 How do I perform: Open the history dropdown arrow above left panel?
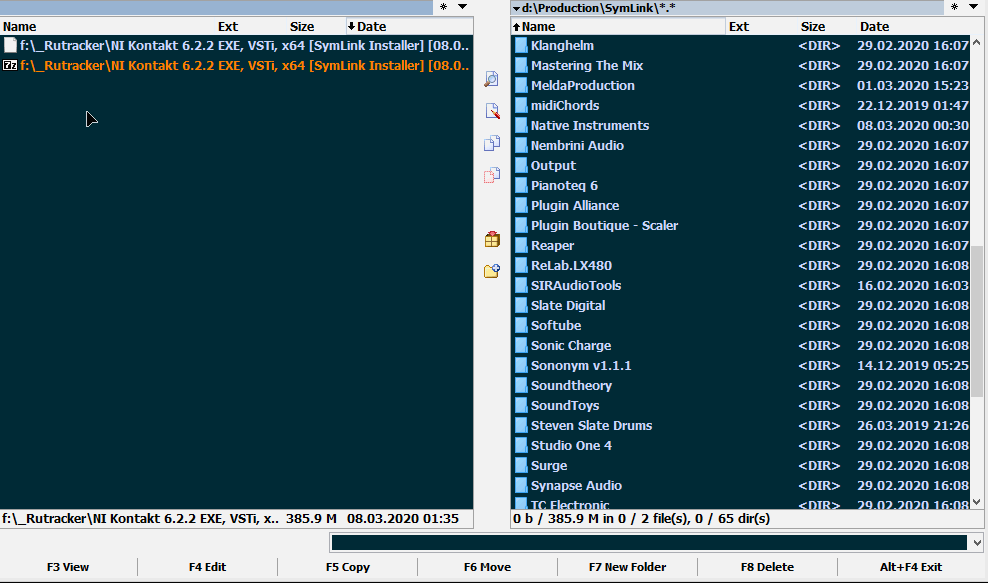tap(462, 7)
